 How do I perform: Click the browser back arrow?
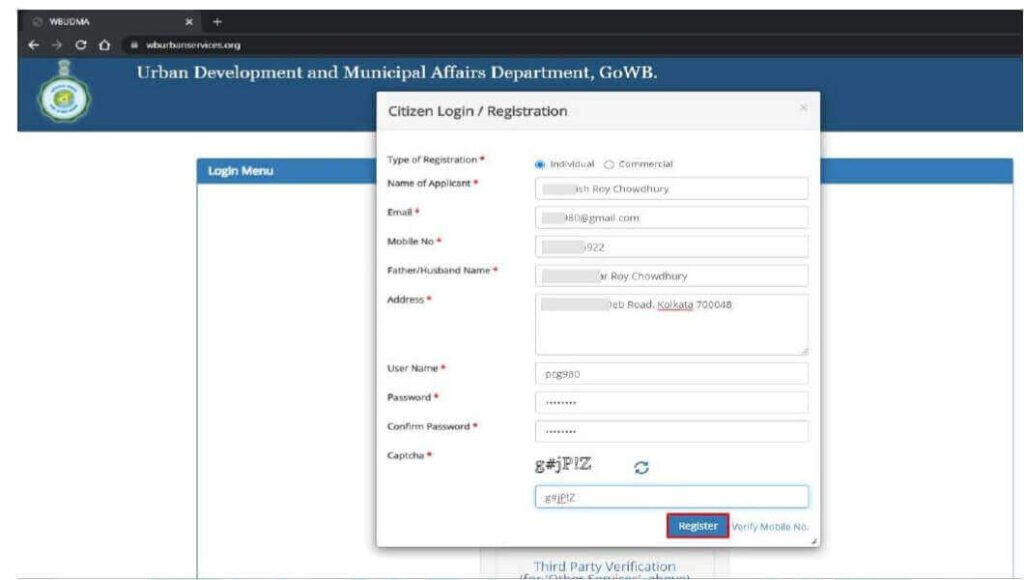(34, 45)
